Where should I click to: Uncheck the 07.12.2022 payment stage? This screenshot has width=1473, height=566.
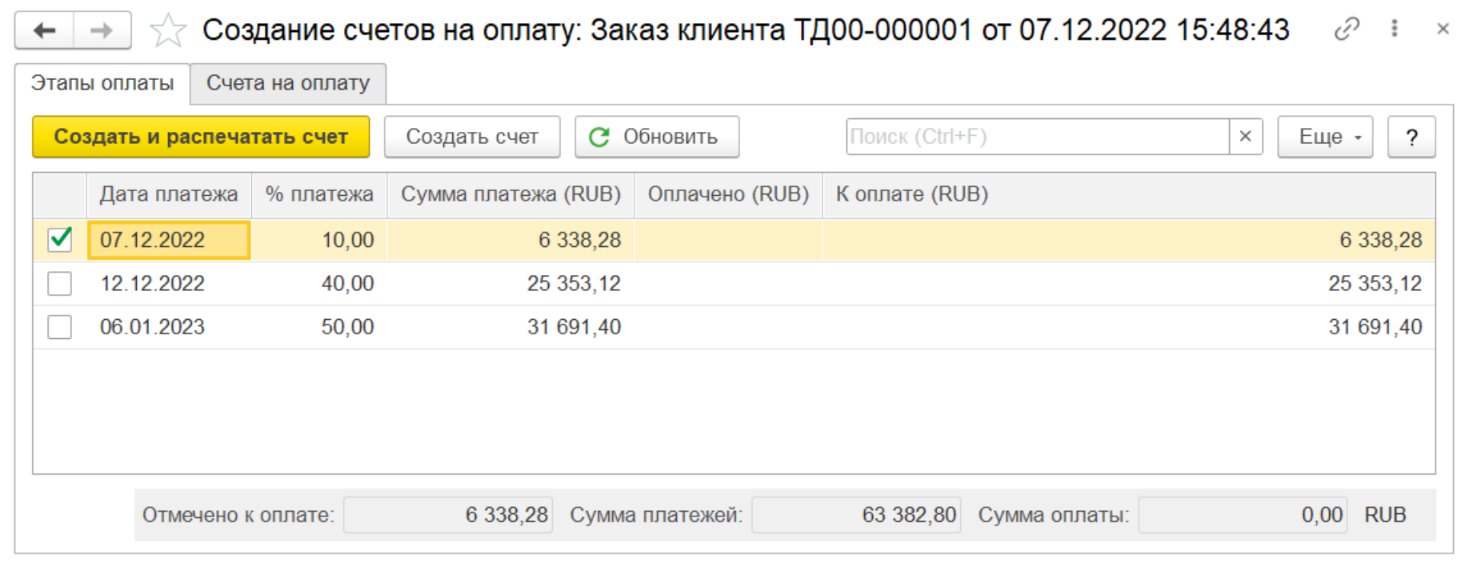tap(60, 239)
